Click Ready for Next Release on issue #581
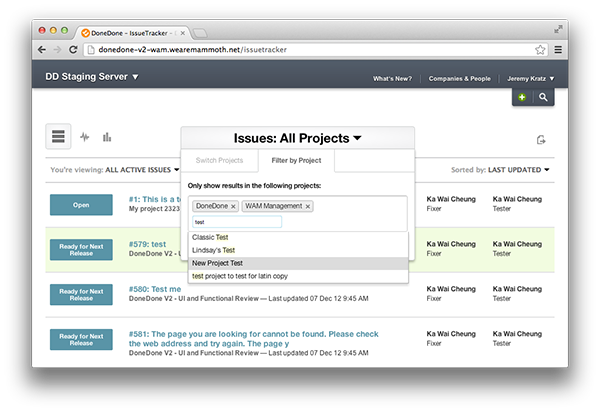The width and height of the screenshot is (600, 412). pyautogui.click(x=81, y=339)
